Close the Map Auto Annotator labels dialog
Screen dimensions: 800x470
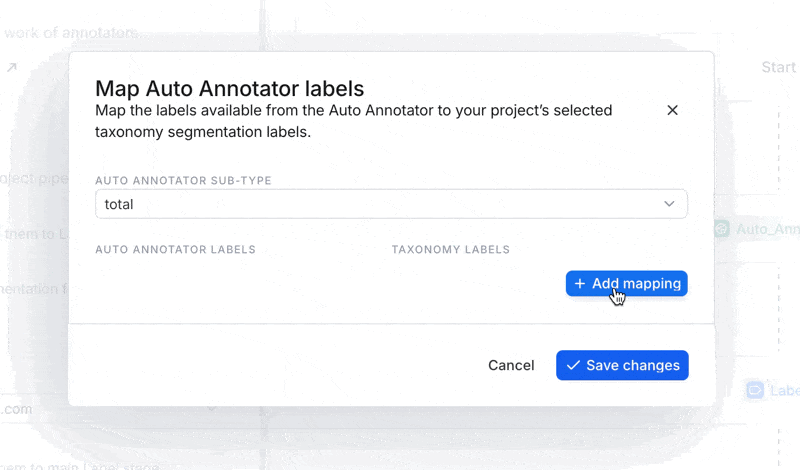point(672,110)
